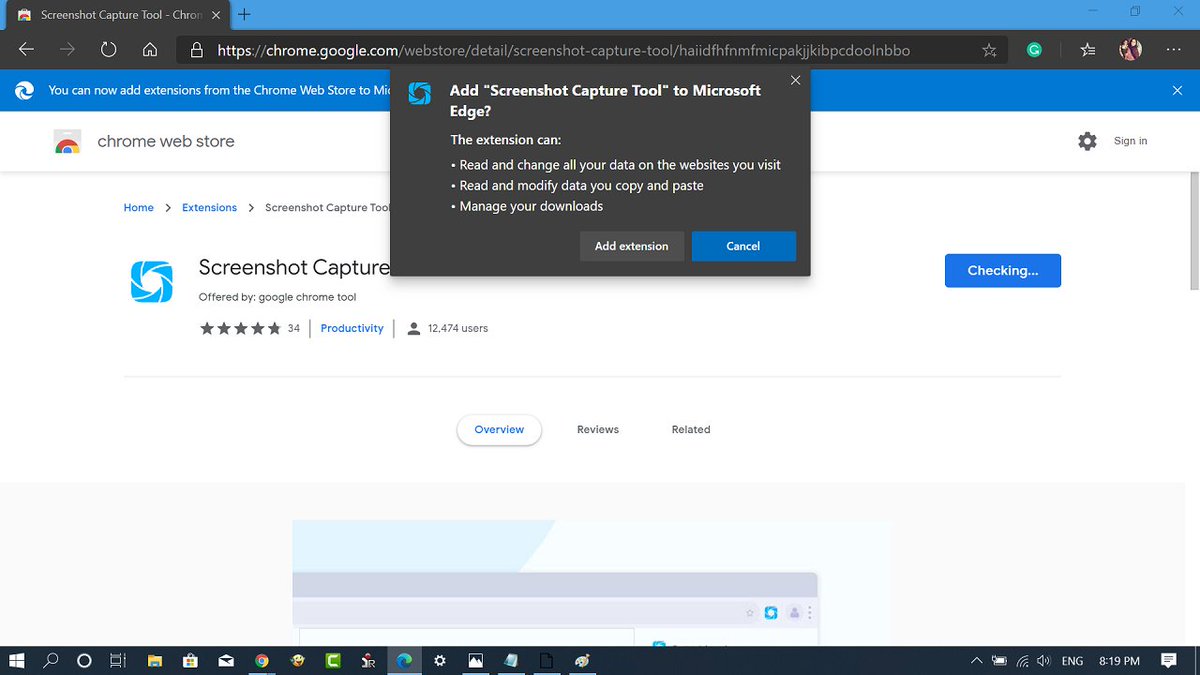Open the web store settings gear

coord(1087,141)
